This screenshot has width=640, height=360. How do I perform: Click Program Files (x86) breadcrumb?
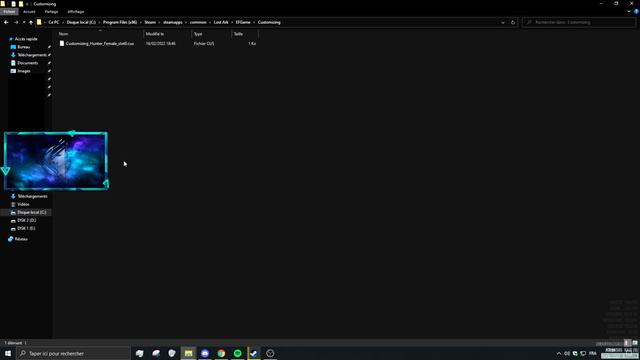coord(120,22)
